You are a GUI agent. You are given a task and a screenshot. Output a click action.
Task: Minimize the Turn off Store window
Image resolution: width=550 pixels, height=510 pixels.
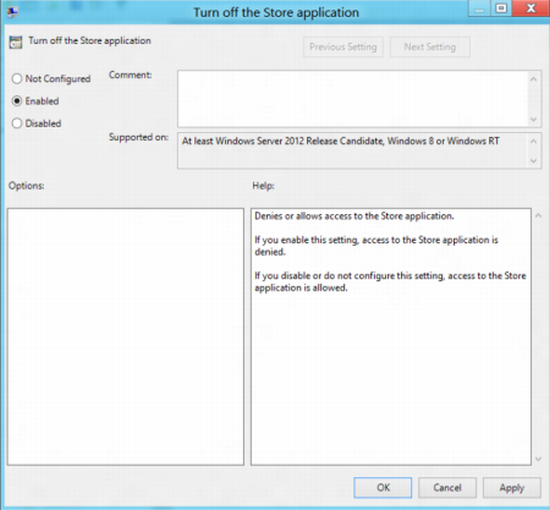pyautogui.click(x=480, y=8)
